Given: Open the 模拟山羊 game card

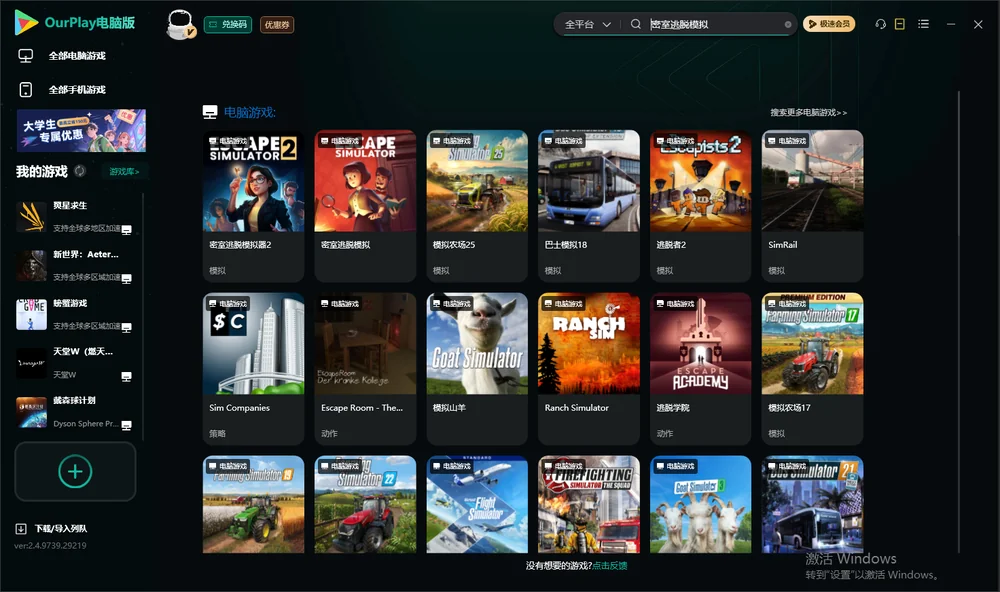Looking at the screenshot, I should click(x=477, y=368).
